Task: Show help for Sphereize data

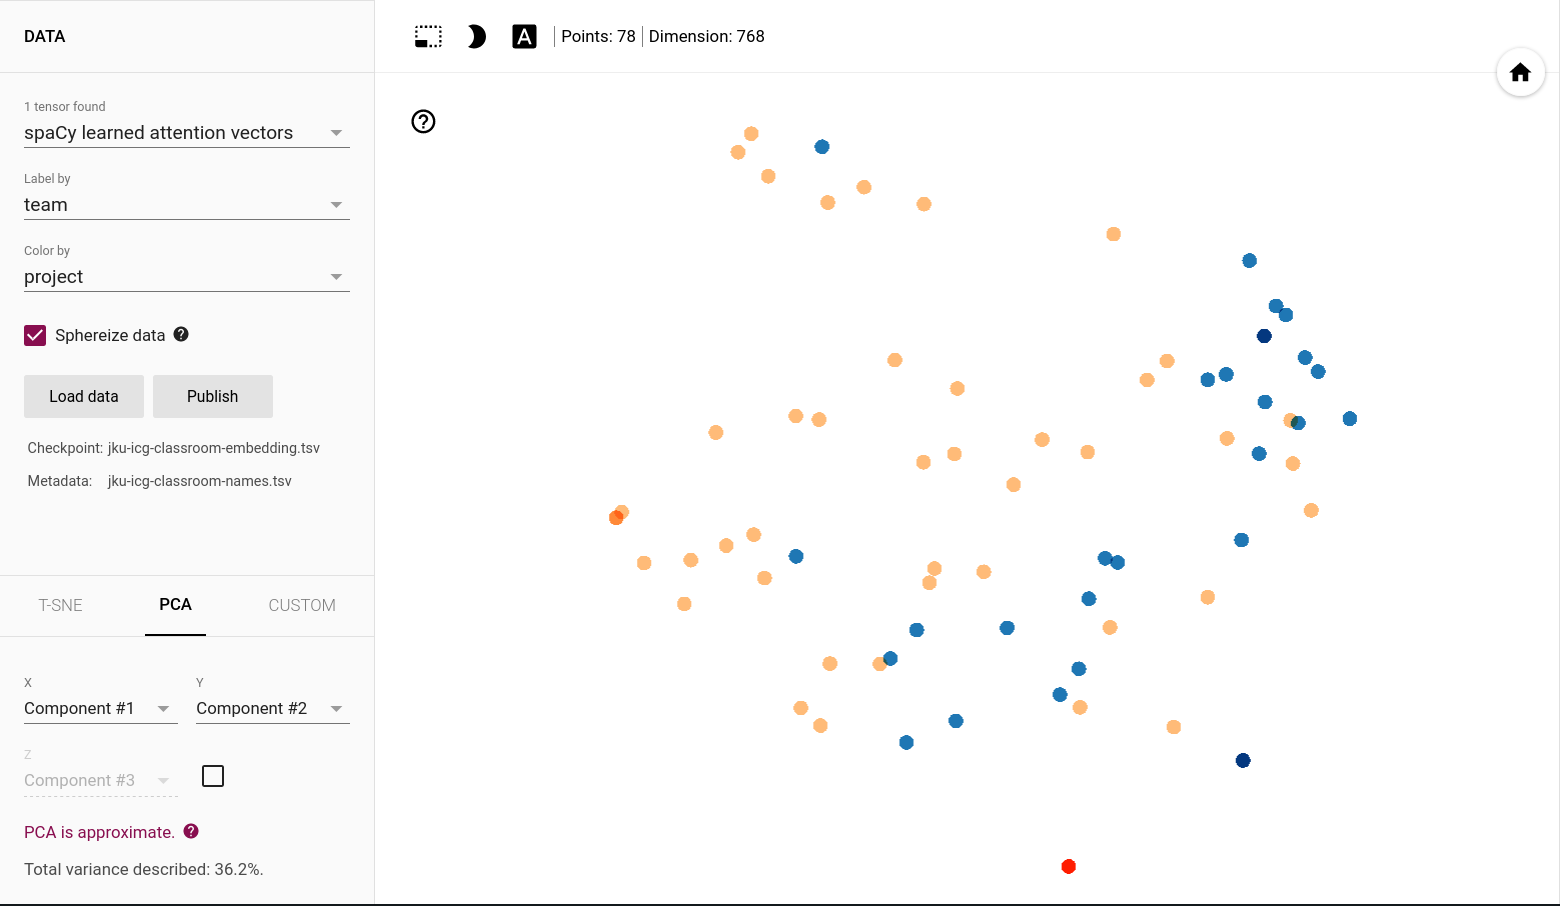Action: point(181,334)
